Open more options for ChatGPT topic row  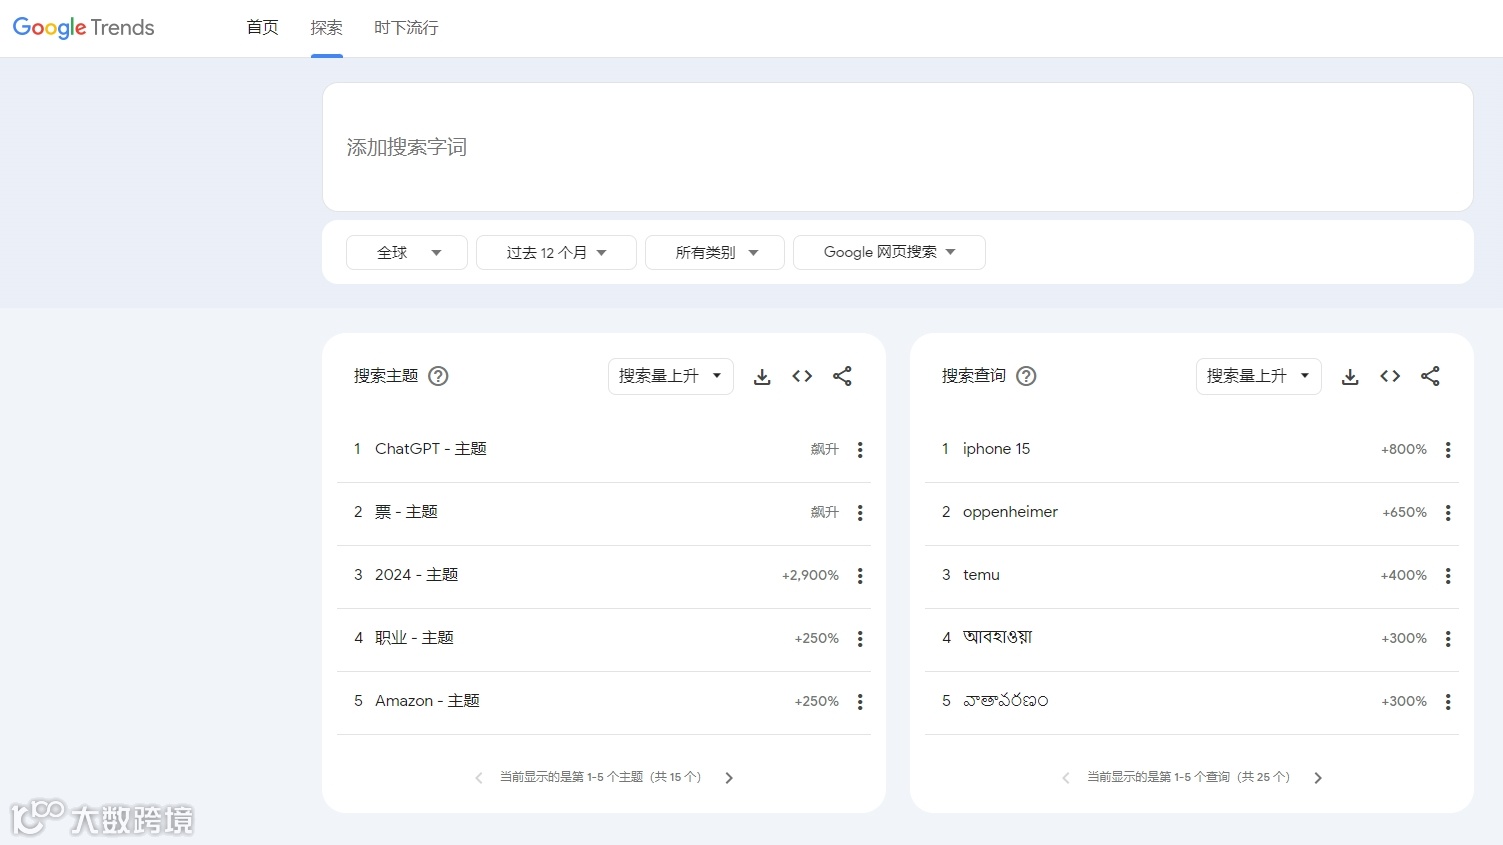pos(860,450)
